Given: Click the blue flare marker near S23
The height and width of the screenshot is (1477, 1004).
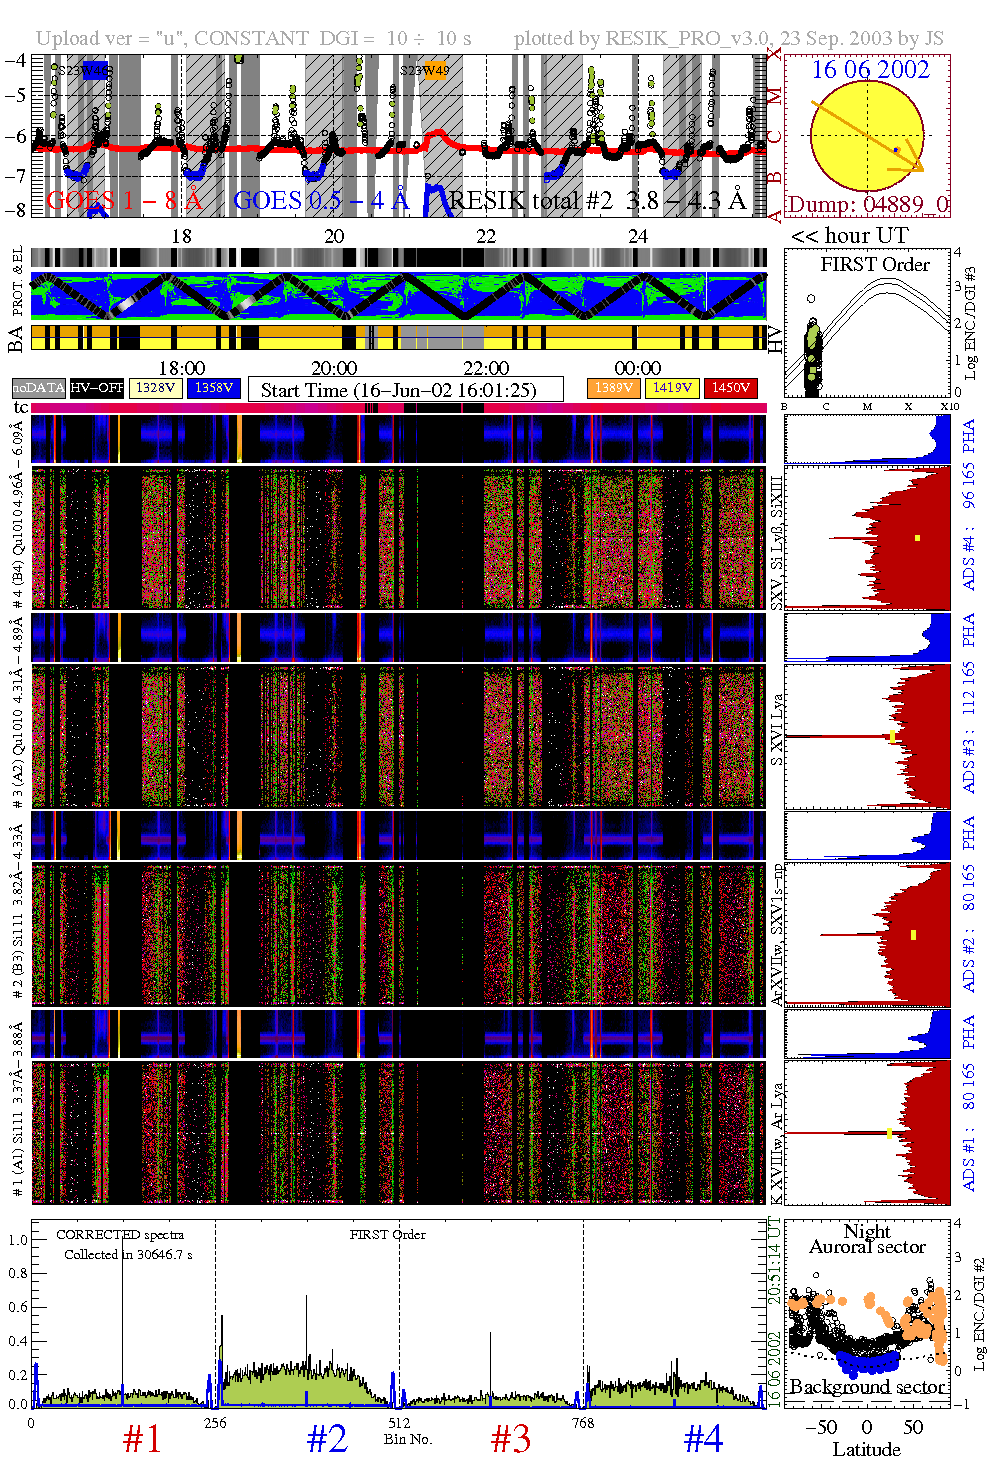Looking at the screenshot, I should pyautogui.click(x=95, y=70).
